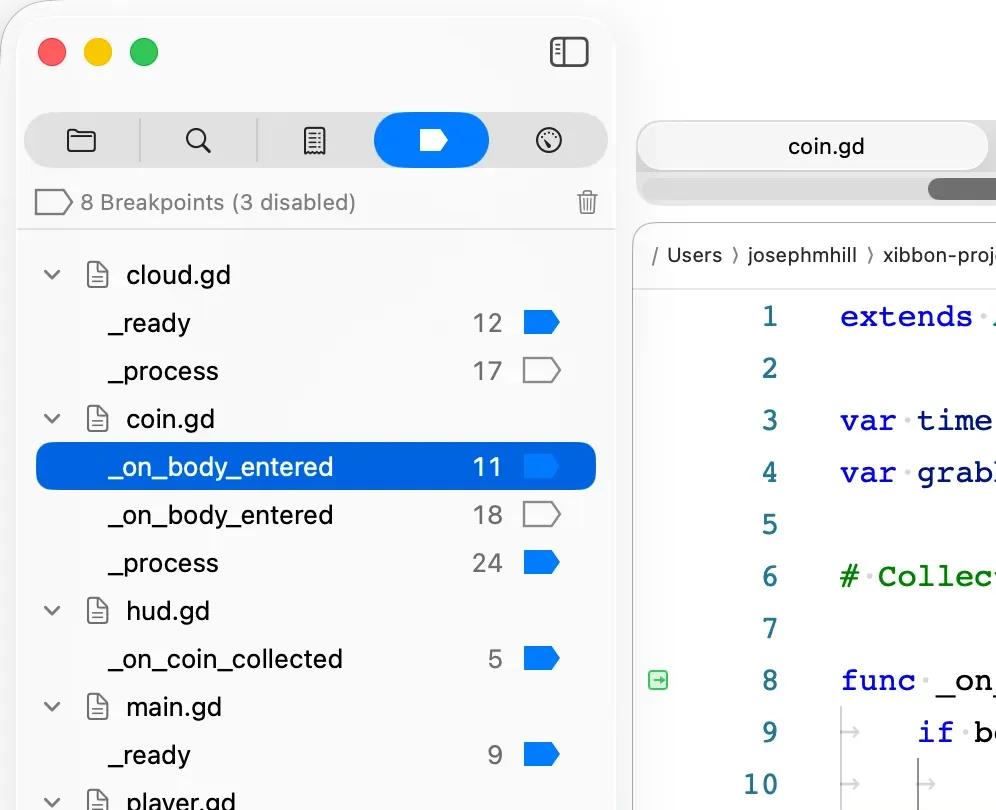Enable the cloud.gd _process breakpoint at line 17
The image size is (996, 810).
[x=541, y=370]
